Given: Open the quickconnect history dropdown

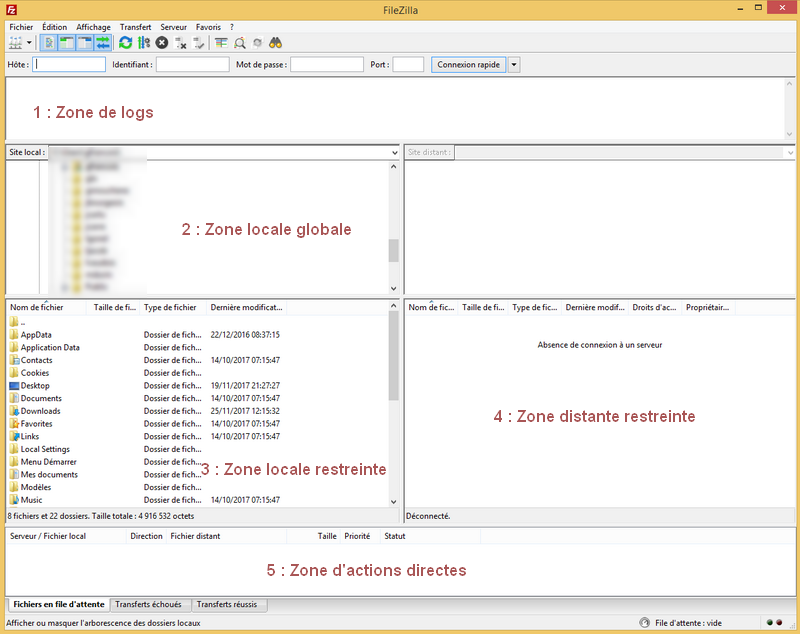Looking at the screenshot, I should pyautogui.click(x=513, y=63).
